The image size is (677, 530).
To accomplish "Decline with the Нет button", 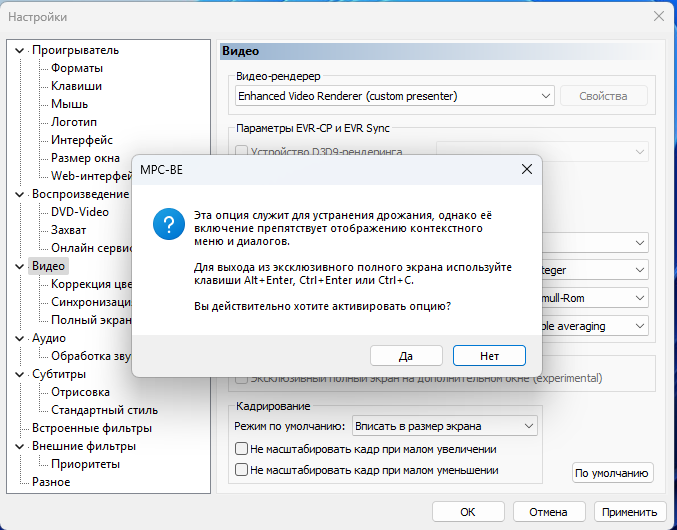I will 489,356.
